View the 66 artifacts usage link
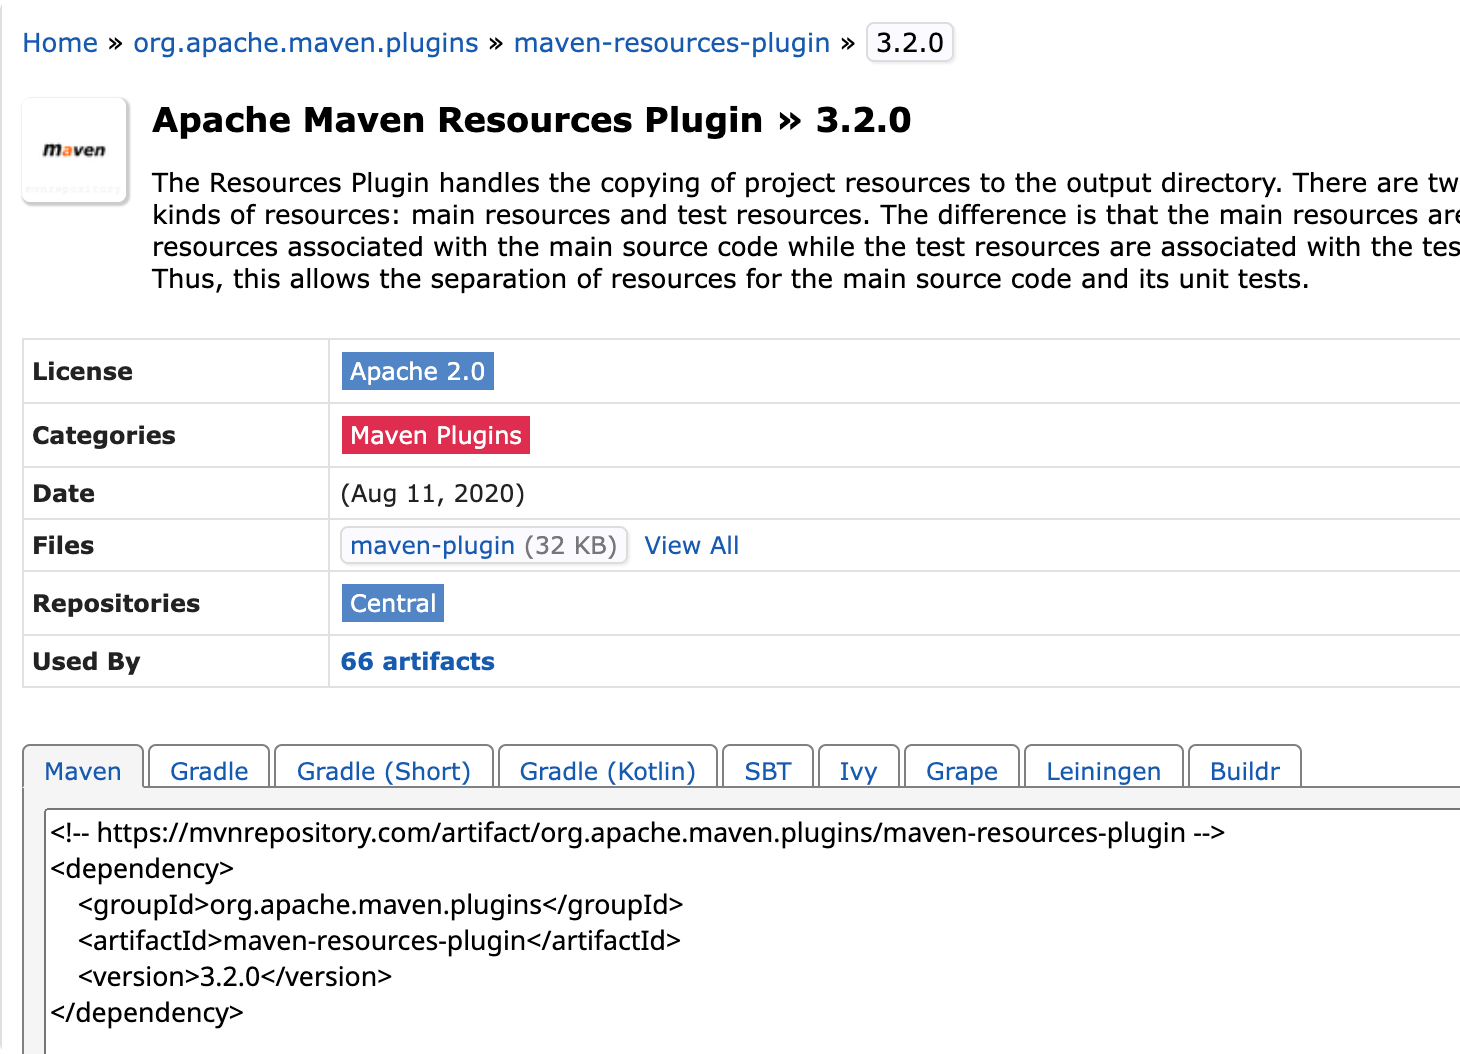The width and height of the screenshot is (1460, 1054). (418, 661)
